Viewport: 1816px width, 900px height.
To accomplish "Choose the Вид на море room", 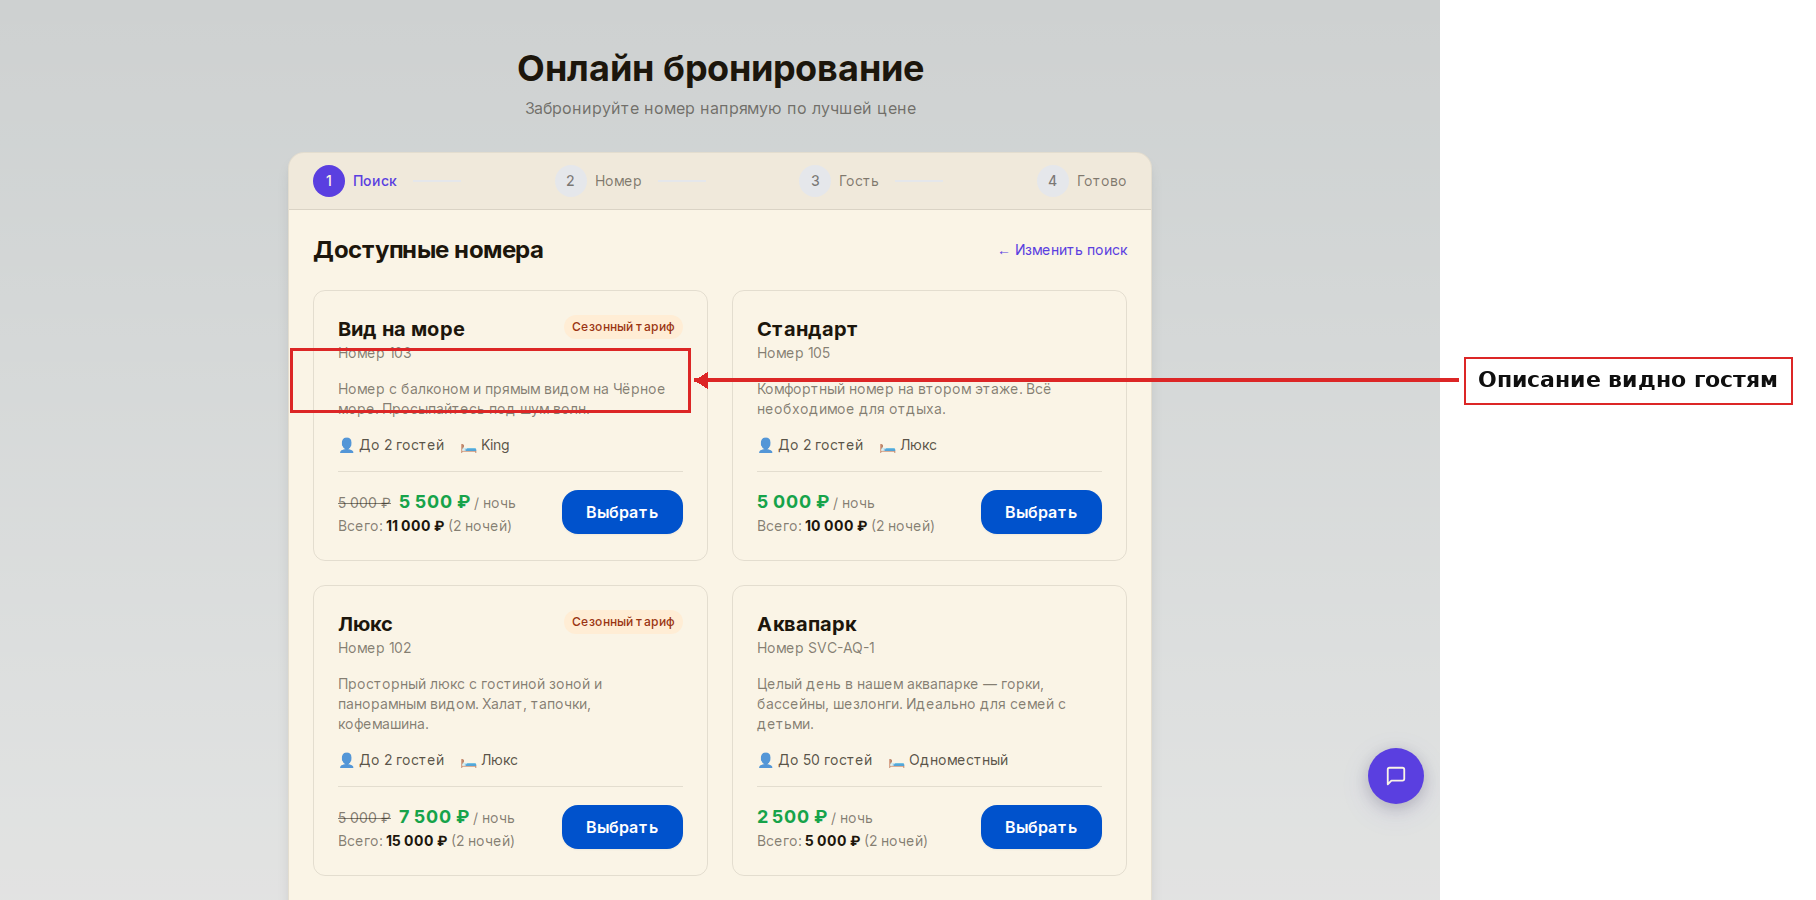I will 622,512.
